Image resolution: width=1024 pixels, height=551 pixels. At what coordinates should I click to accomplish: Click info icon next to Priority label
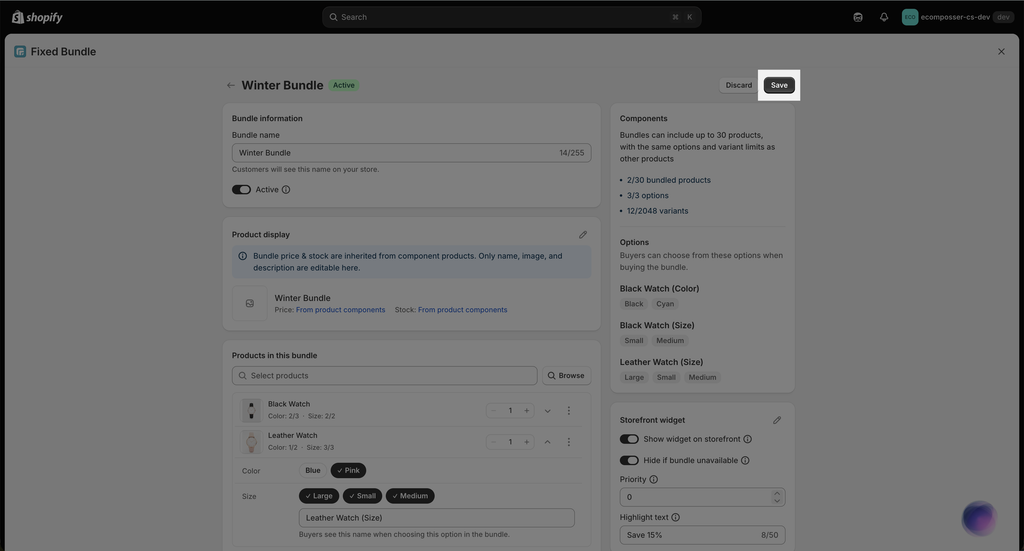(x=654, y=479)
